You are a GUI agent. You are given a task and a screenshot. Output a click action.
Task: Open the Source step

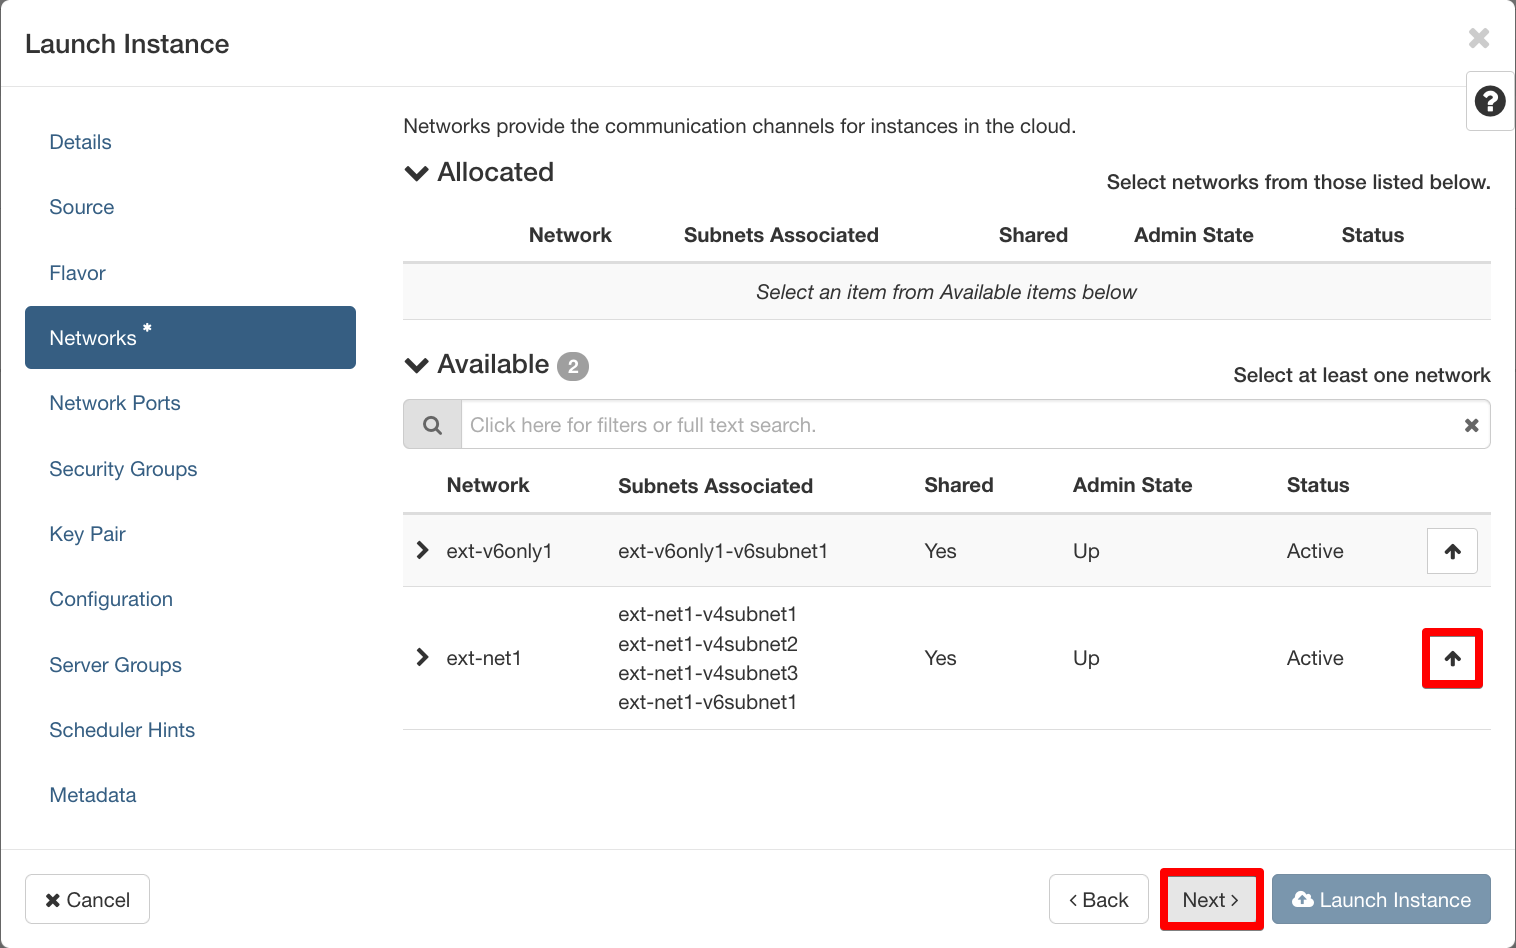pos(82,207)
